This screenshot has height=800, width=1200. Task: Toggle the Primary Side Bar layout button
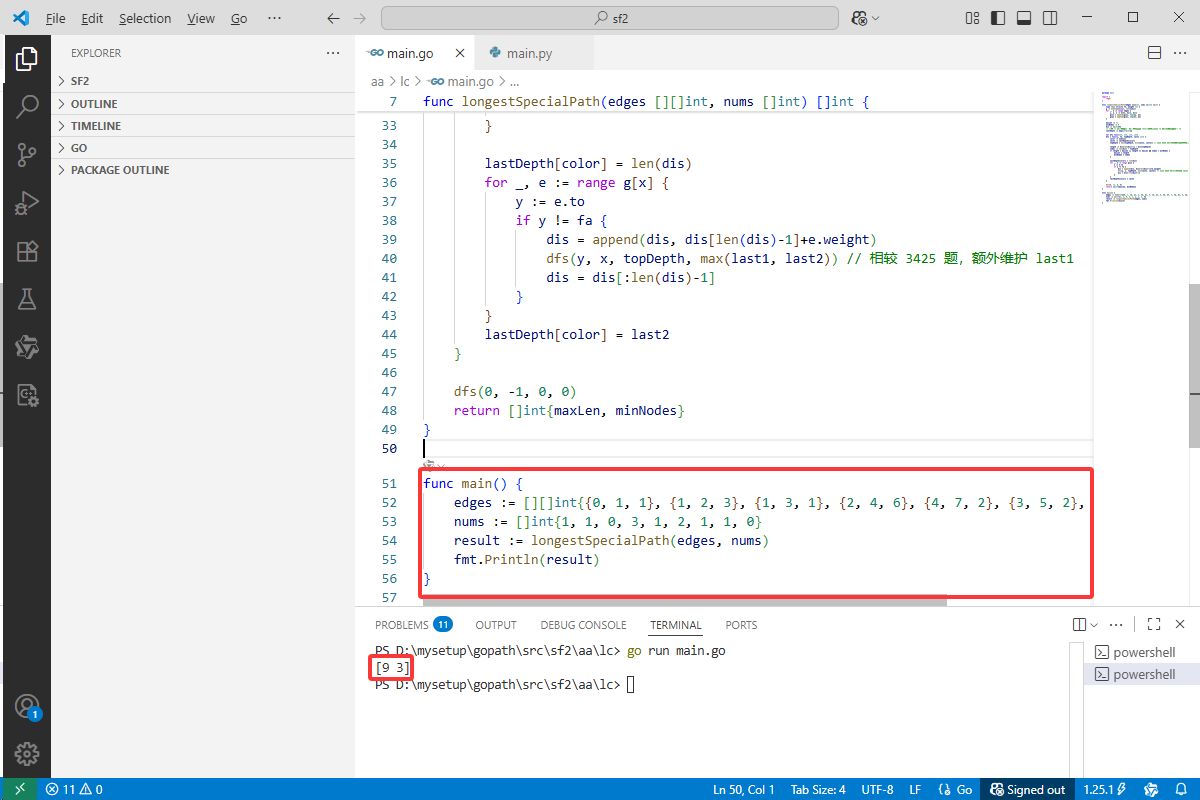pyautogui.click(x=998, y=18)
